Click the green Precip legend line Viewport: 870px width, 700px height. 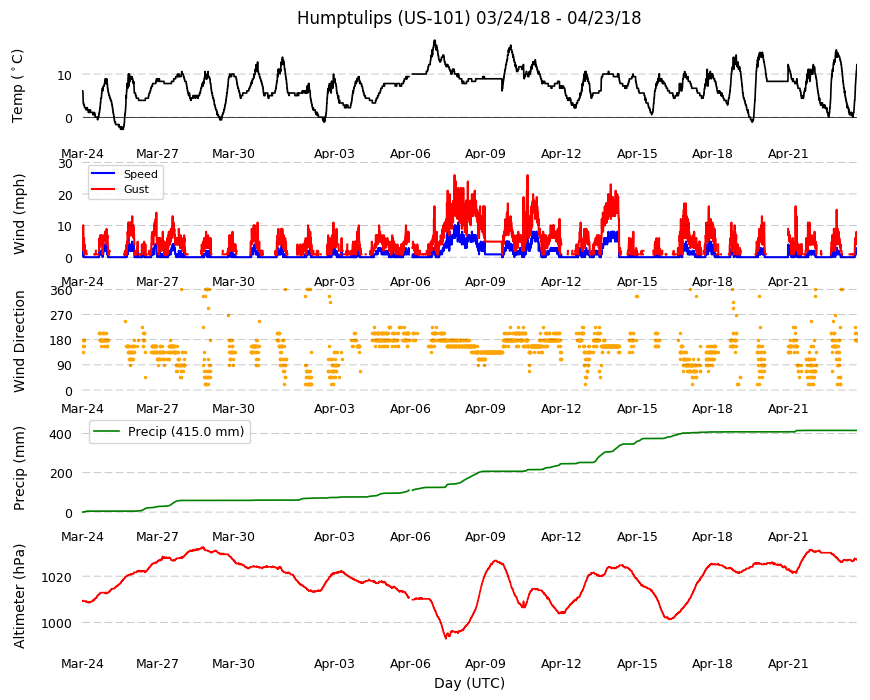(107, 432)
